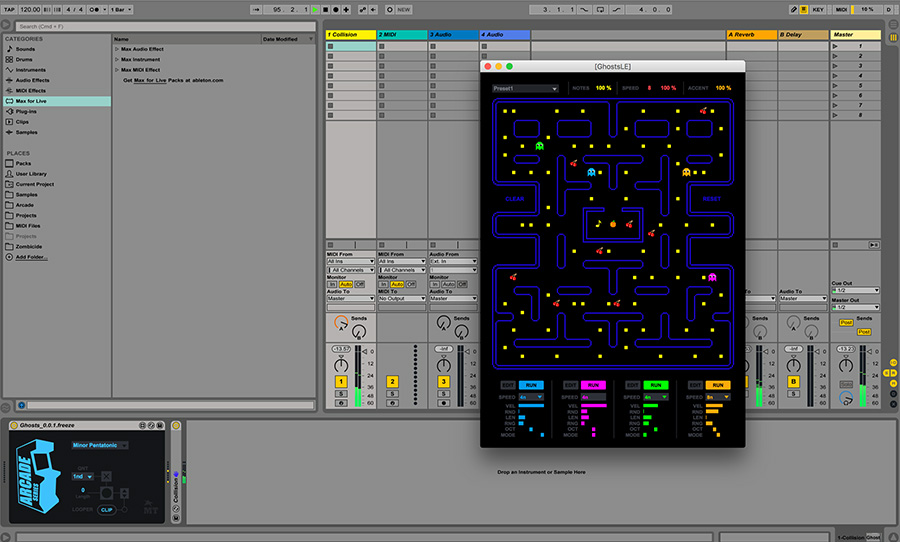Screen dimensions: 900x542
Task: Set track 1 Monitor to Auto
Action: pos(345,284)
